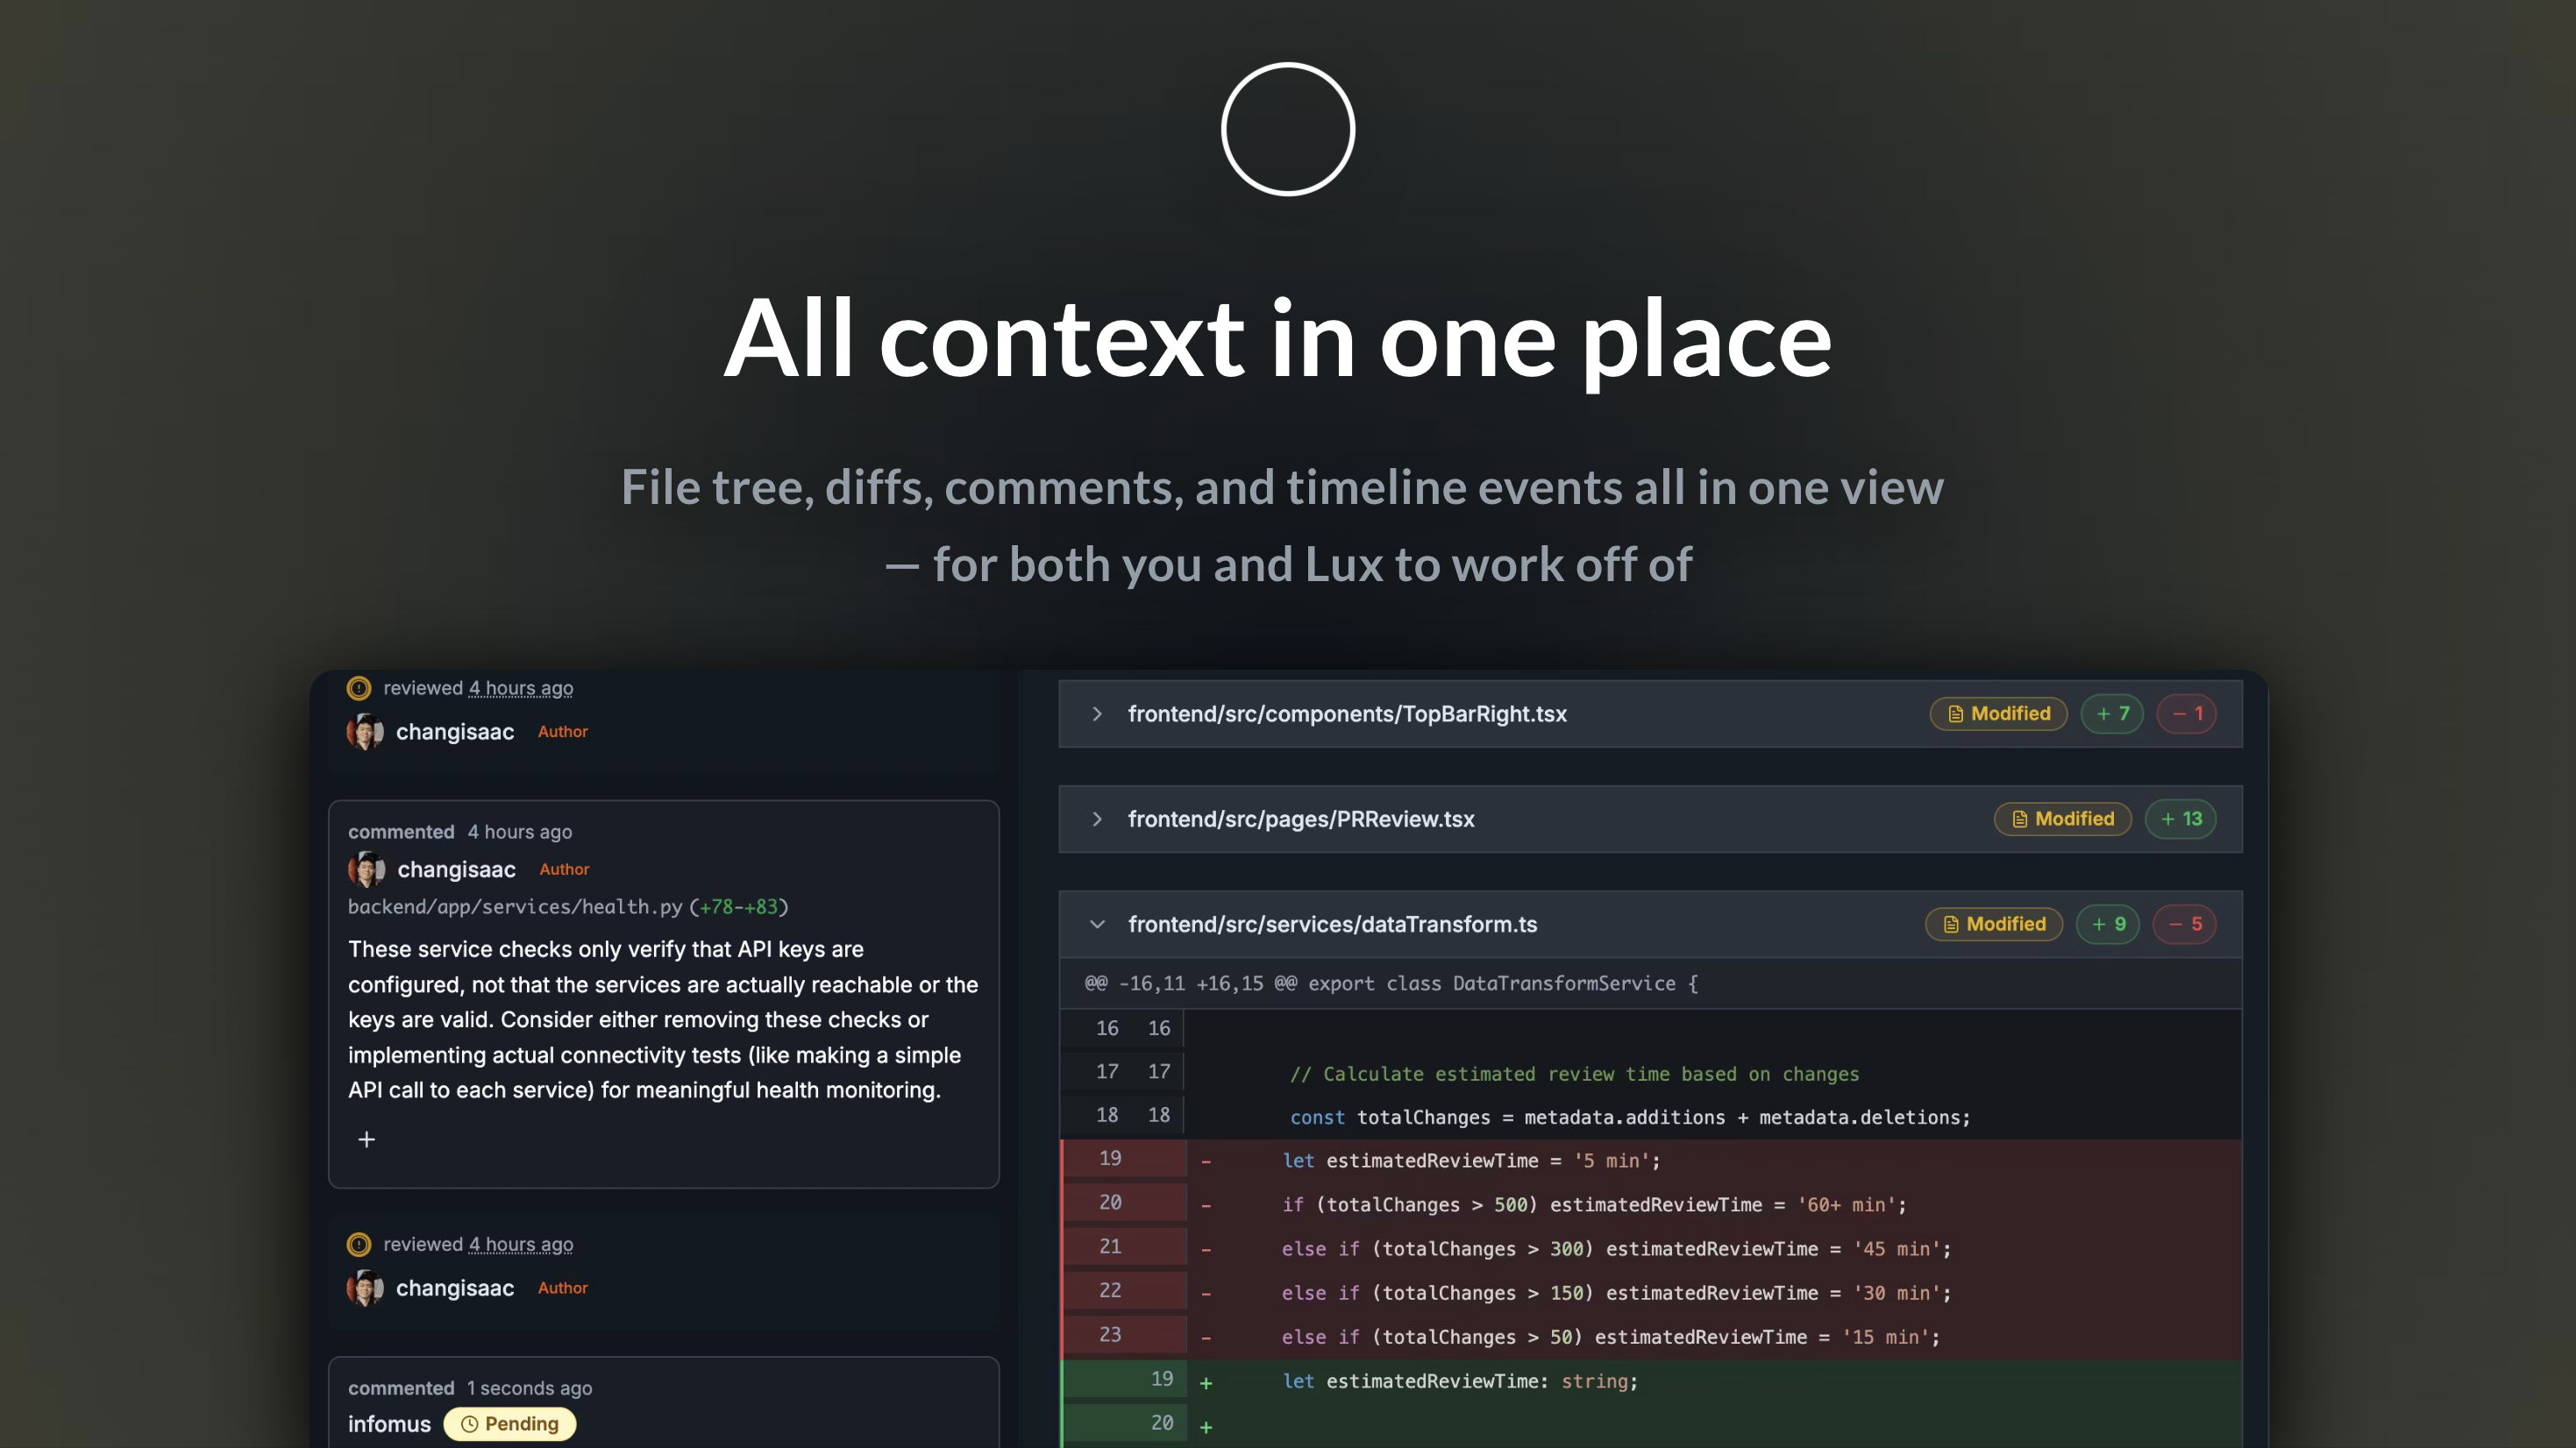Click the +7 additions badge on TopBarRight.tsx
The image size is (2576, 1448).
tap(2112, 714)
